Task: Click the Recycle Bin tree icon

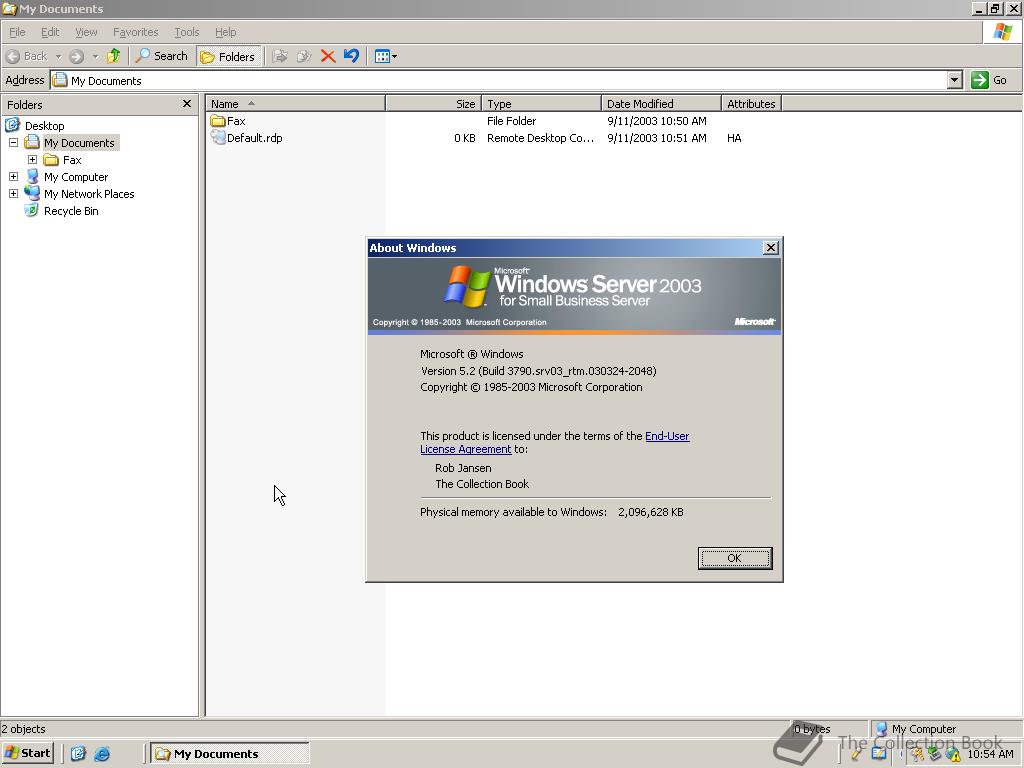Action: coord(31,210)
